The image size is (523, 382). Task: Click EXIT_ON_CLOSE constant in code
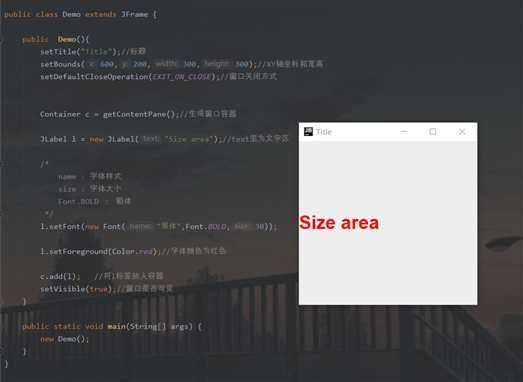tap(182, 77)
